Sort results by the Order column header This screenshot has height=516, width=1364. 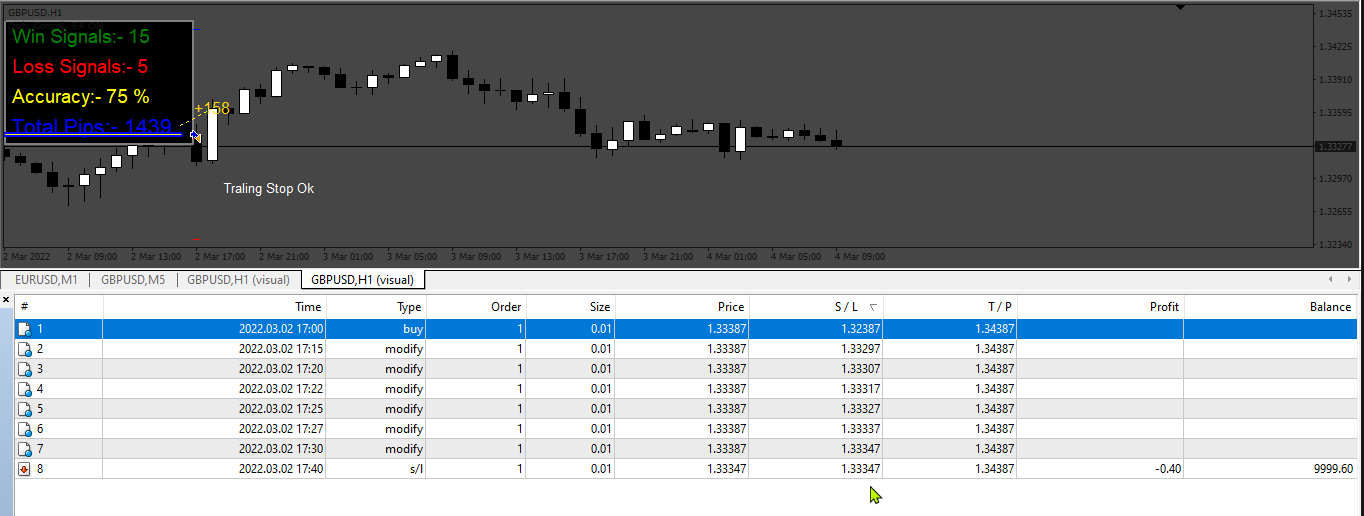pos(476,307)
